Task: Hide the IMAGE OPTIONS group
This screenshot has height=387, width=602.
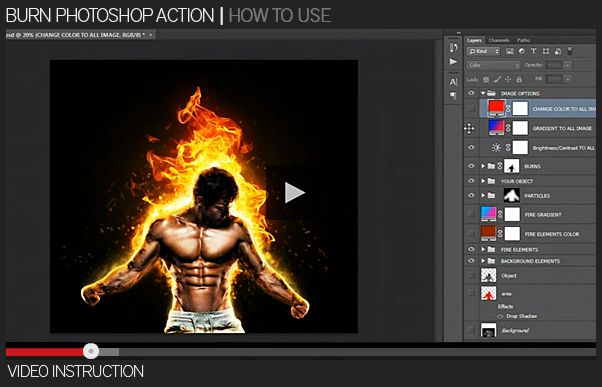Action: [471, 93]
